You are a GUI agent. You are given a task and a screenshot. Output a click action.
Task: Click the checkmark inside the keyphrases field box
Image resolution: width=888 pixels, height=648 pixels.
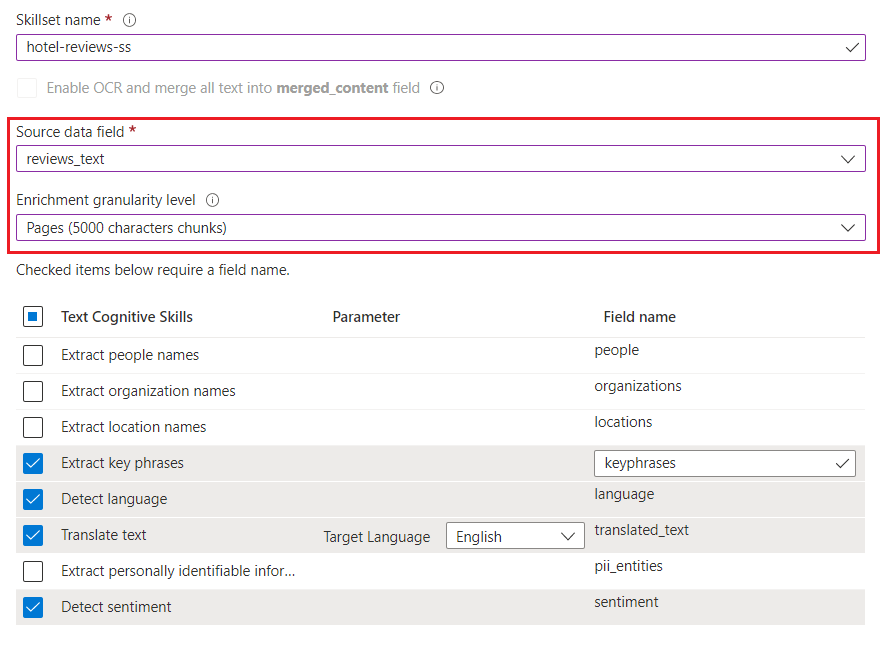(x=840, y=463)
